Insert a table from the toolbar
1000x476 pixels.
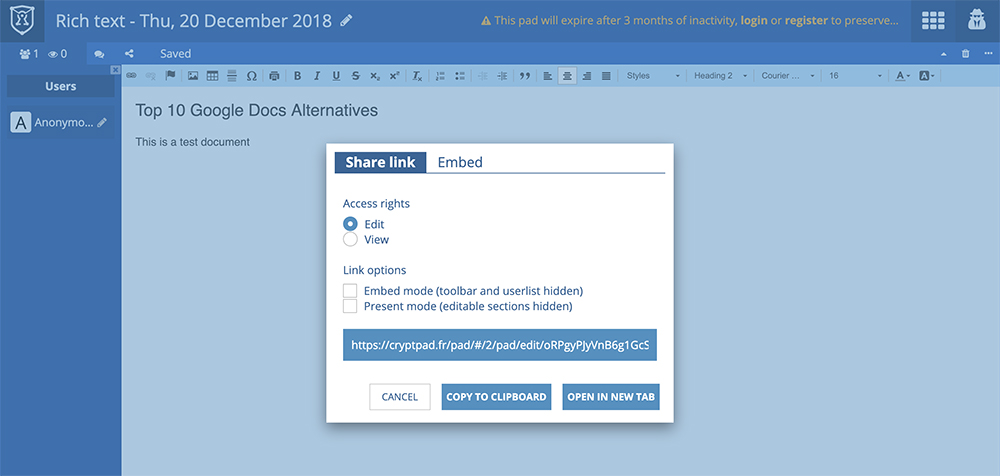click(212, 75)
